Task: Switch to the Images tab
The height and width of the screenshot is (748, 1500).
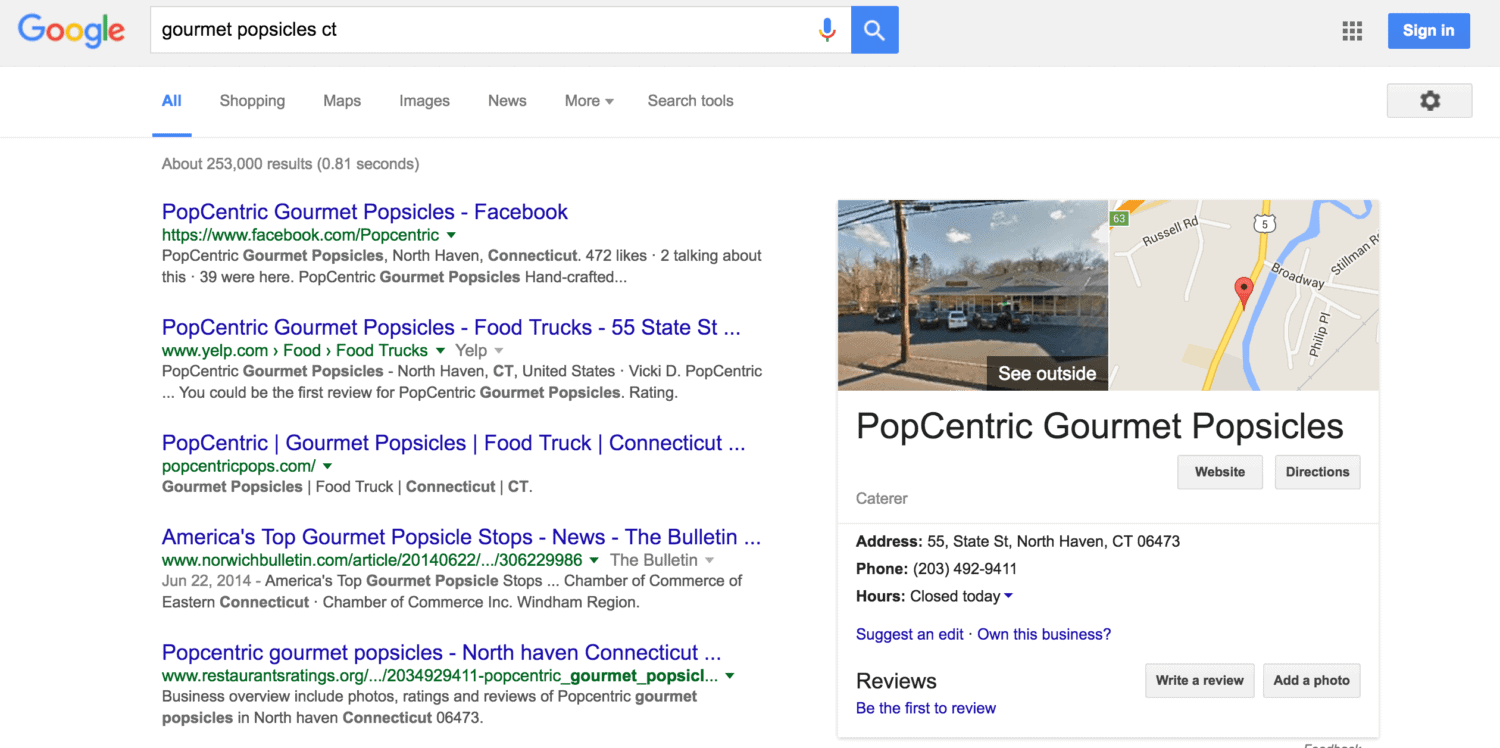Action: [x=424, y=101]
